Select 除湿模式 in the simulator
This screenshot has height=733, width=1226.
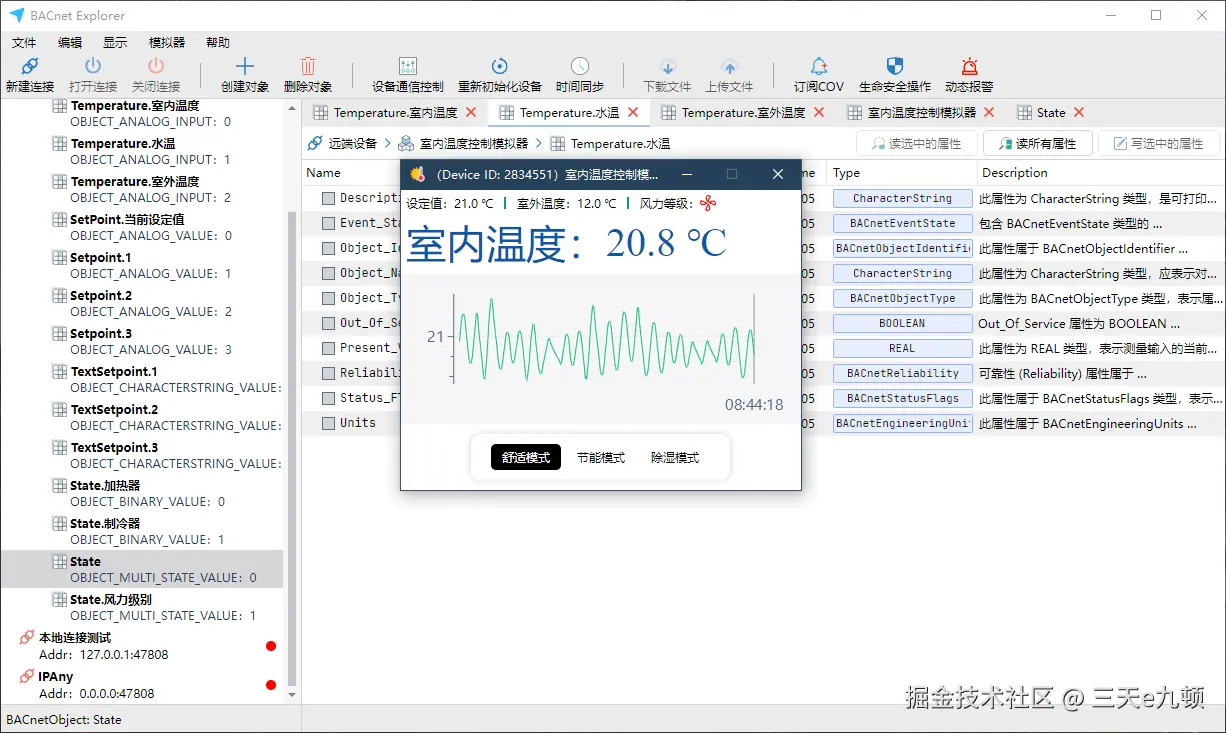click(675, 457)
